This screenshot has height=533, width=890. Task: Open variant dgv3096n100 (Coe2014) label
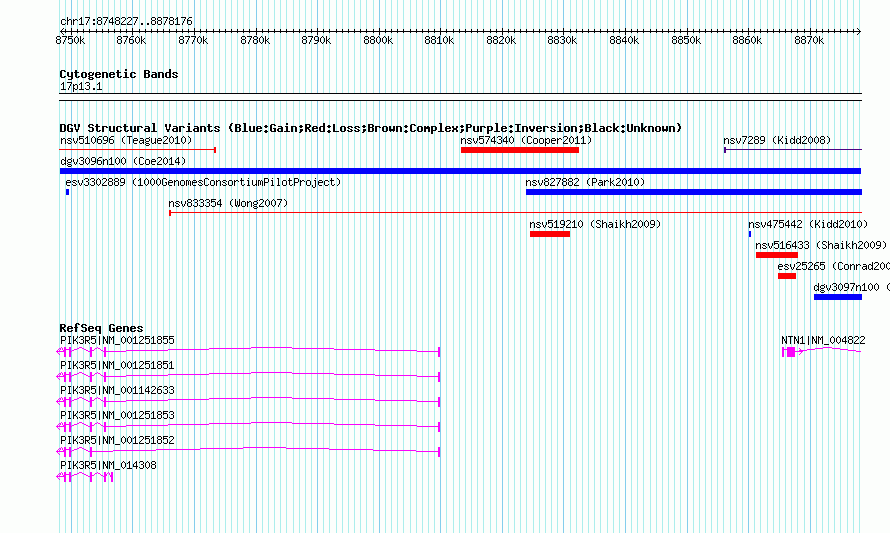tap(123, 161)
